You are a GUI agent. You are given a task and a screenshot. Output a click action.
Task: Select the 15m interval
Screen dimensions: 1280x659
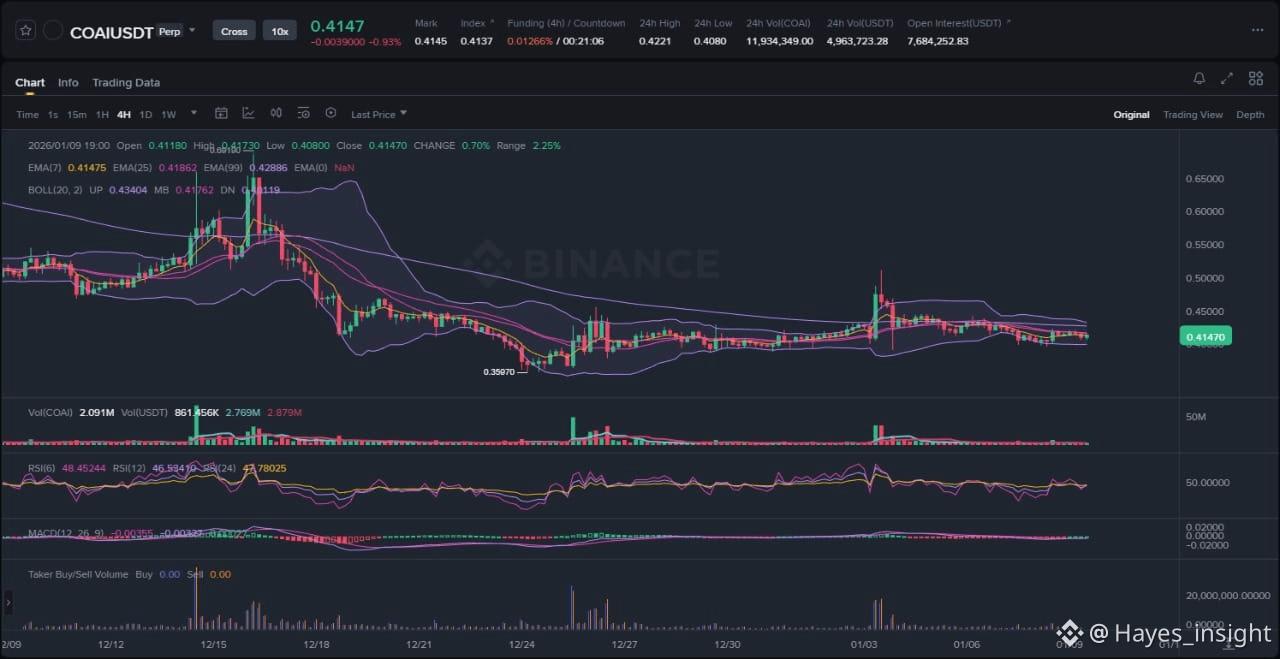[x=77, y=115]
